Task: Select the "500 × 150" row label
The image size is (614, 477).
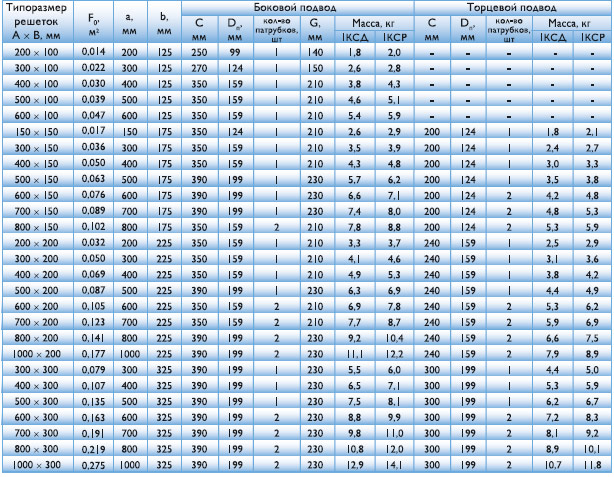Action: coord(36,180)
